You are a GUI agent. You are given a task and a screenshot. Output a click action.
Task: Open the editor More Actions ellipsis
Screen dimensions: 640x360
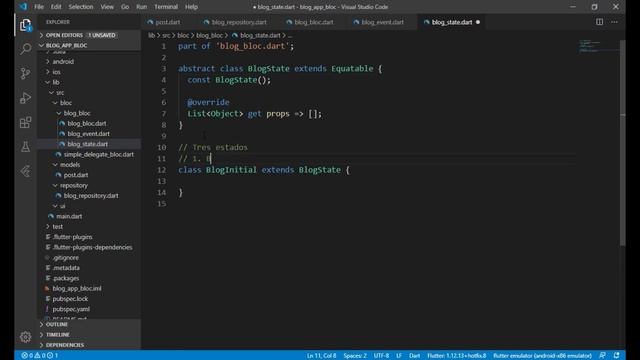pyautogui.click(x=614, y=22)
